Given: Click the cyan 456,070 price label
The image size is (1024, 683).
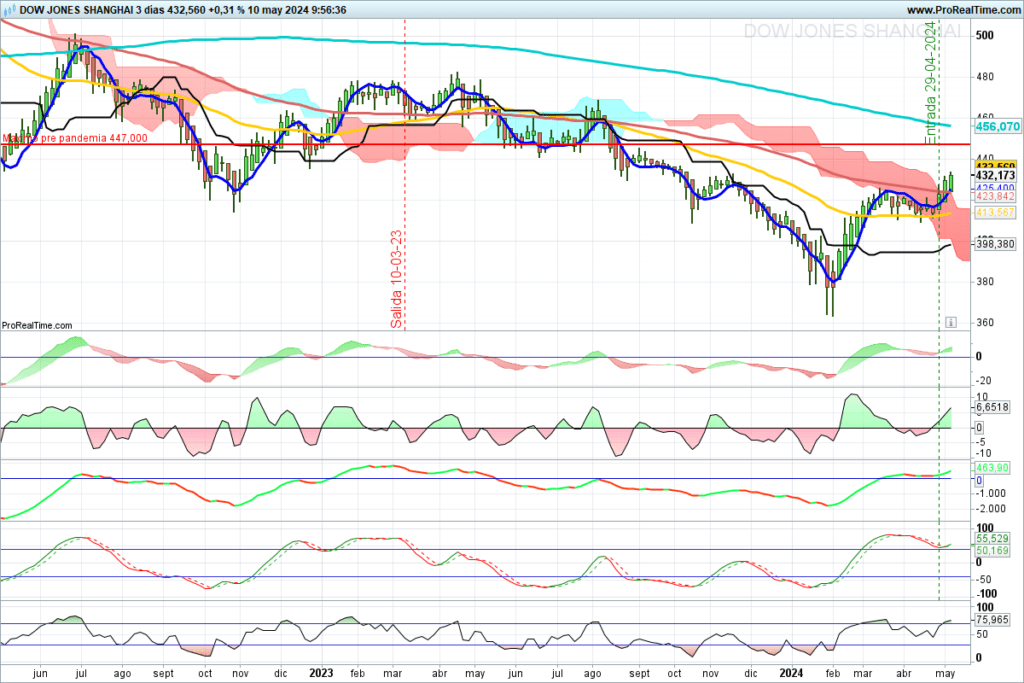Looking at the screenshot, I should click(x=997, y=126).
